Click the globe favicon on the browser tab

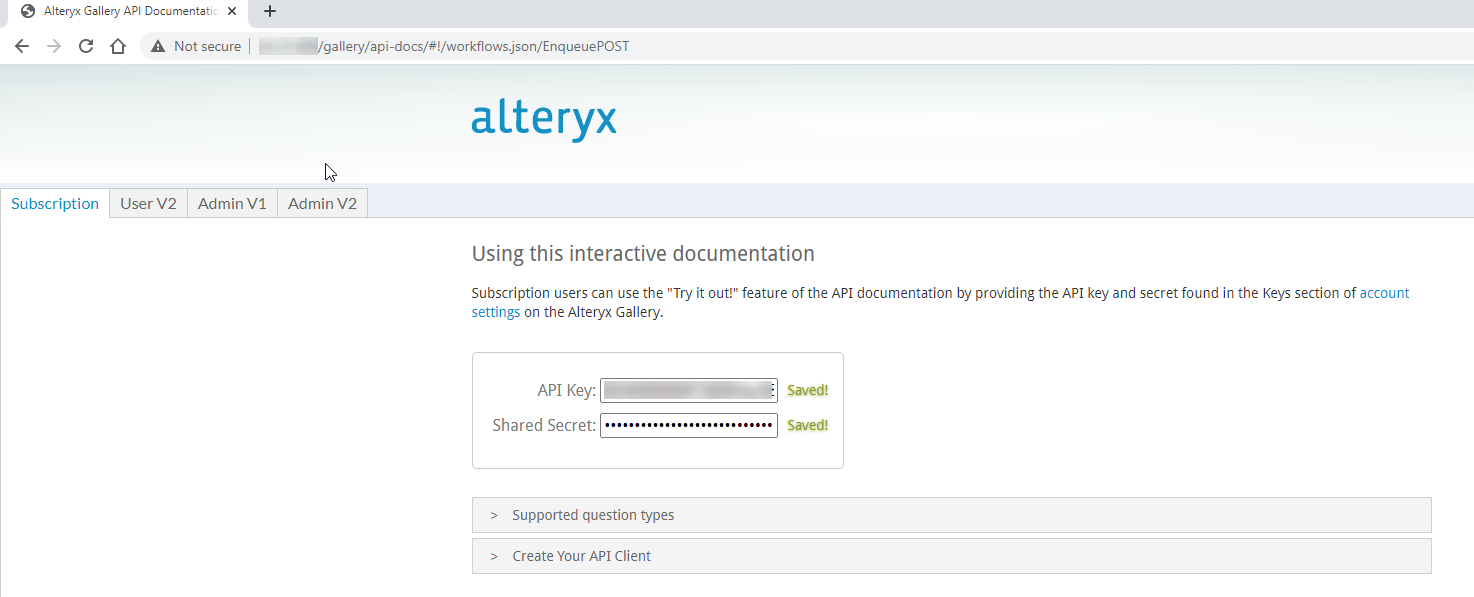[27, 12]
